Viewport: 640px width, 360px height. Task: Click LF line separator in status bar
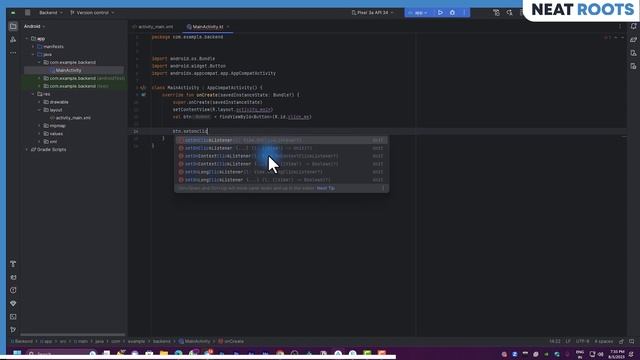click(568, 341)
